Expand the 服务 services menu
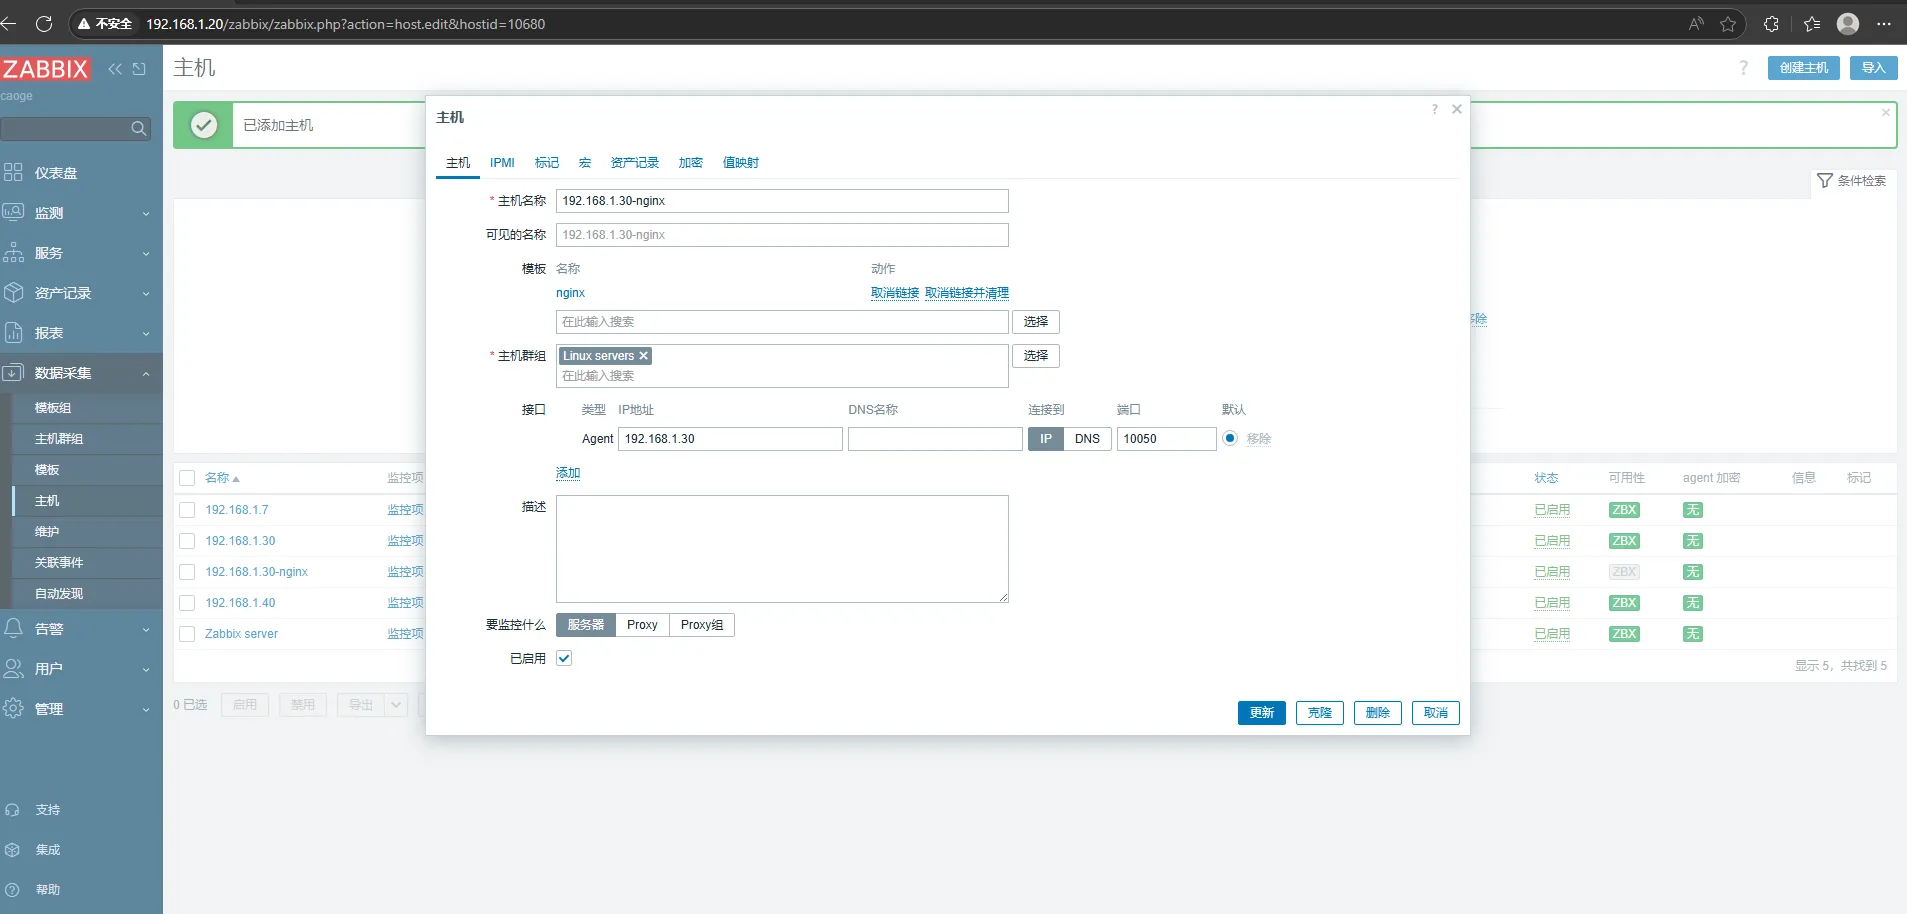Image resolution: width=1907 pixels, height=914 pixels. coord(80,253)
